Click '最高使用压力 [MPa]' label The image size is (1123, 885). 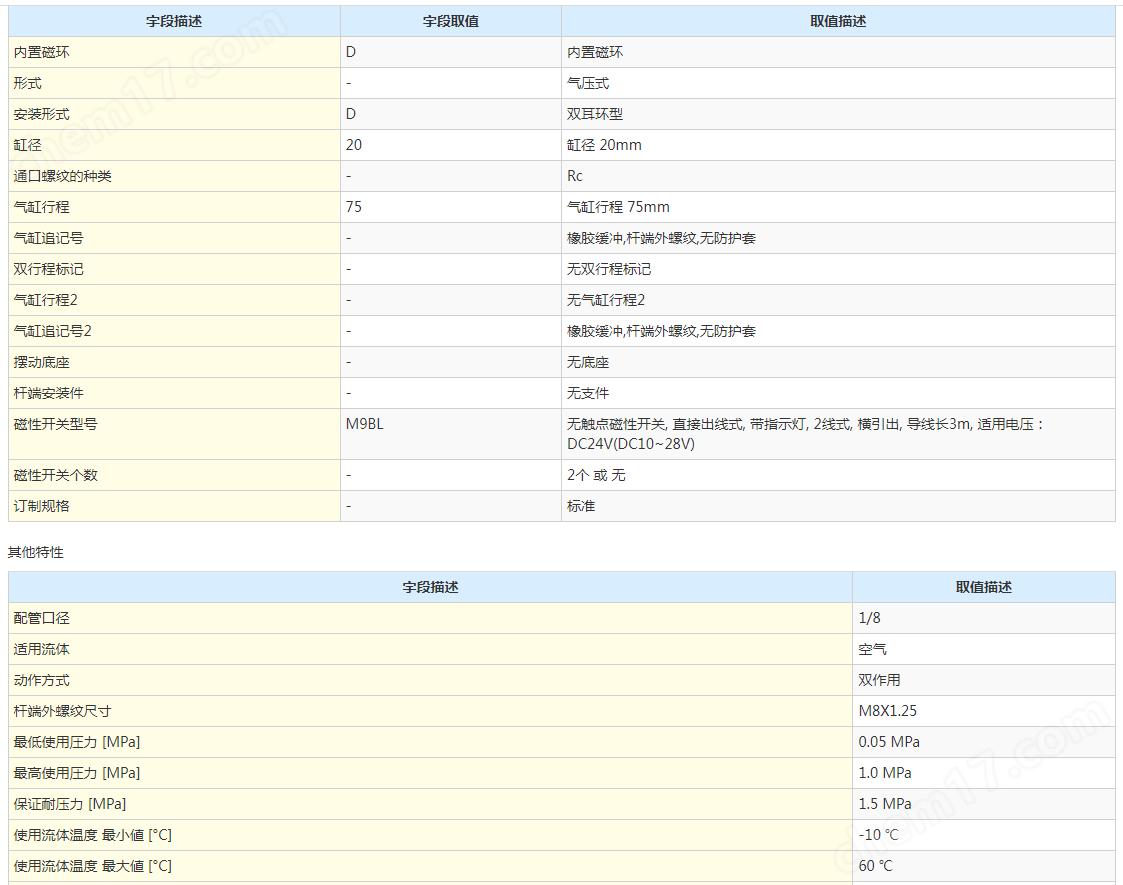coord(77,773)
